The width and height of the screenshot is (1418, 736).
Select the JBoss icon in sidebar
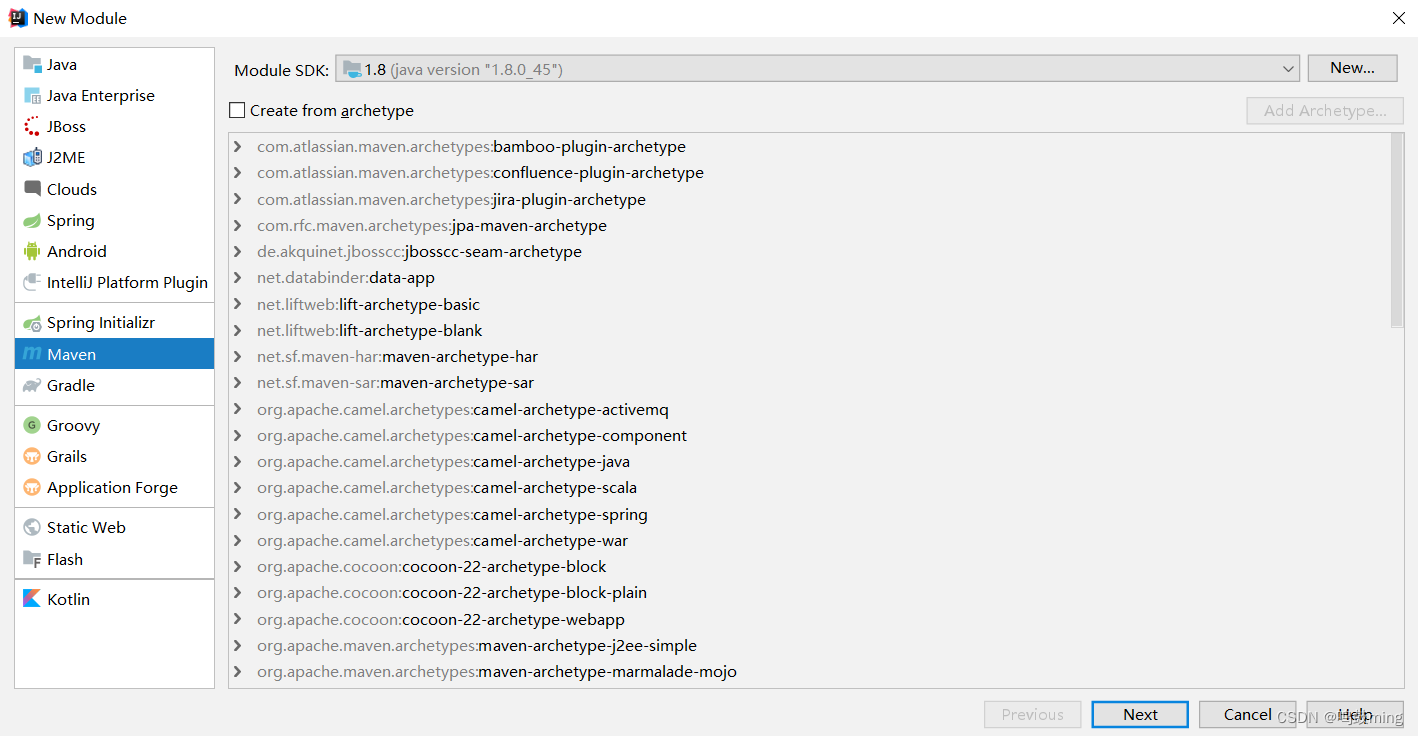click(32, 127)
